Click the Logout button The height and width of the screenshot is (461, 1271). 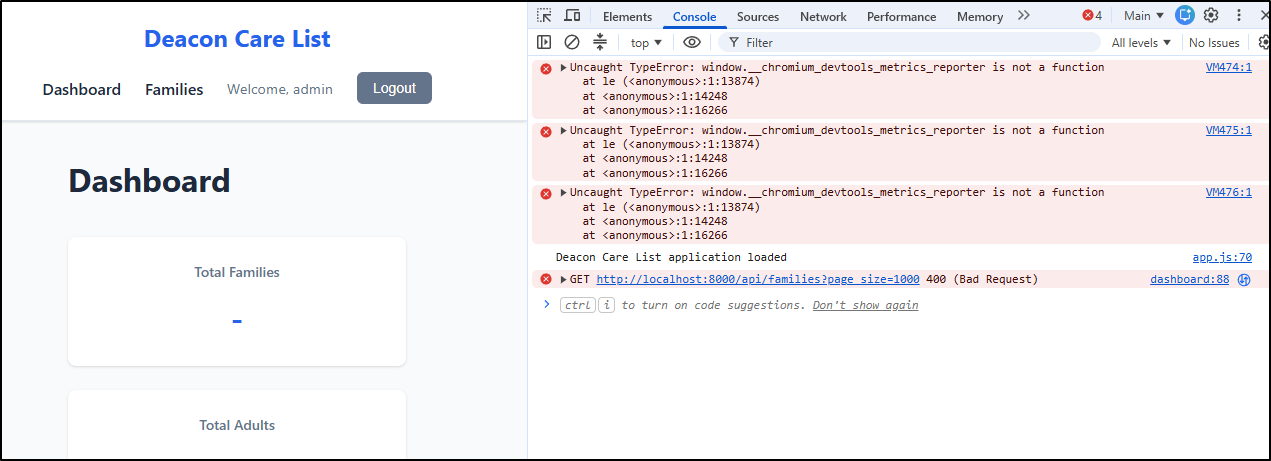click(394, 88)
